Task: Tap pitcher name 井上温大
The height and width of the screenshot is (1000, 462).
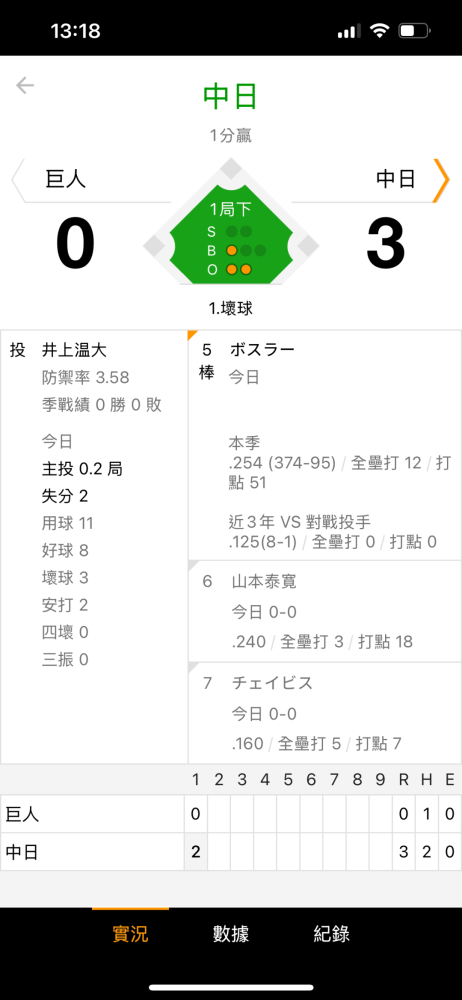Action: coord(74,349)
